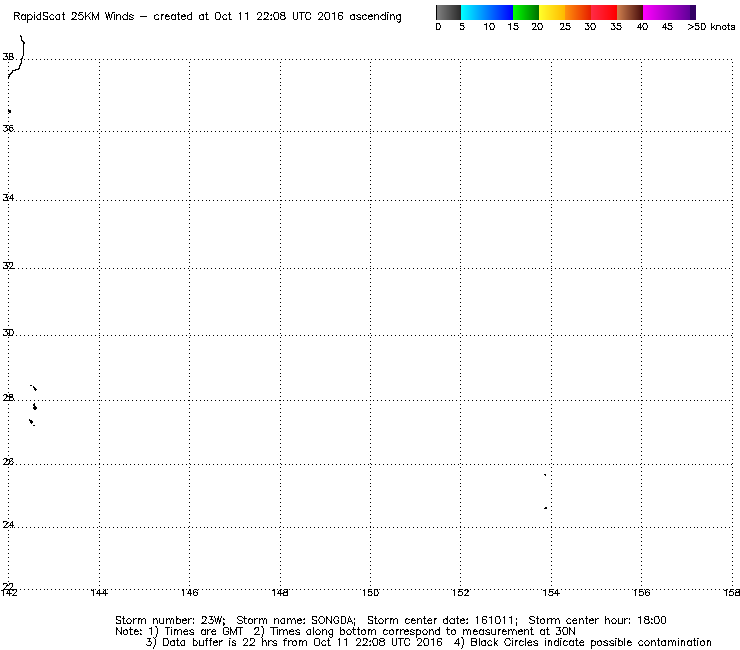740x650 pixels.
Task: Click the '5' legend tick label
Action: [x=462, y=27]
